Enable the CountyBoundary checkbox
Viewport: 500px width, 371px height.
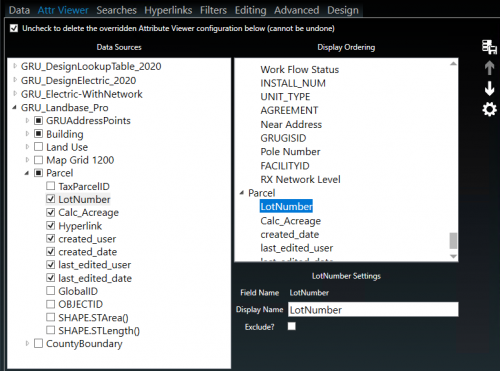tap(38, 343)
